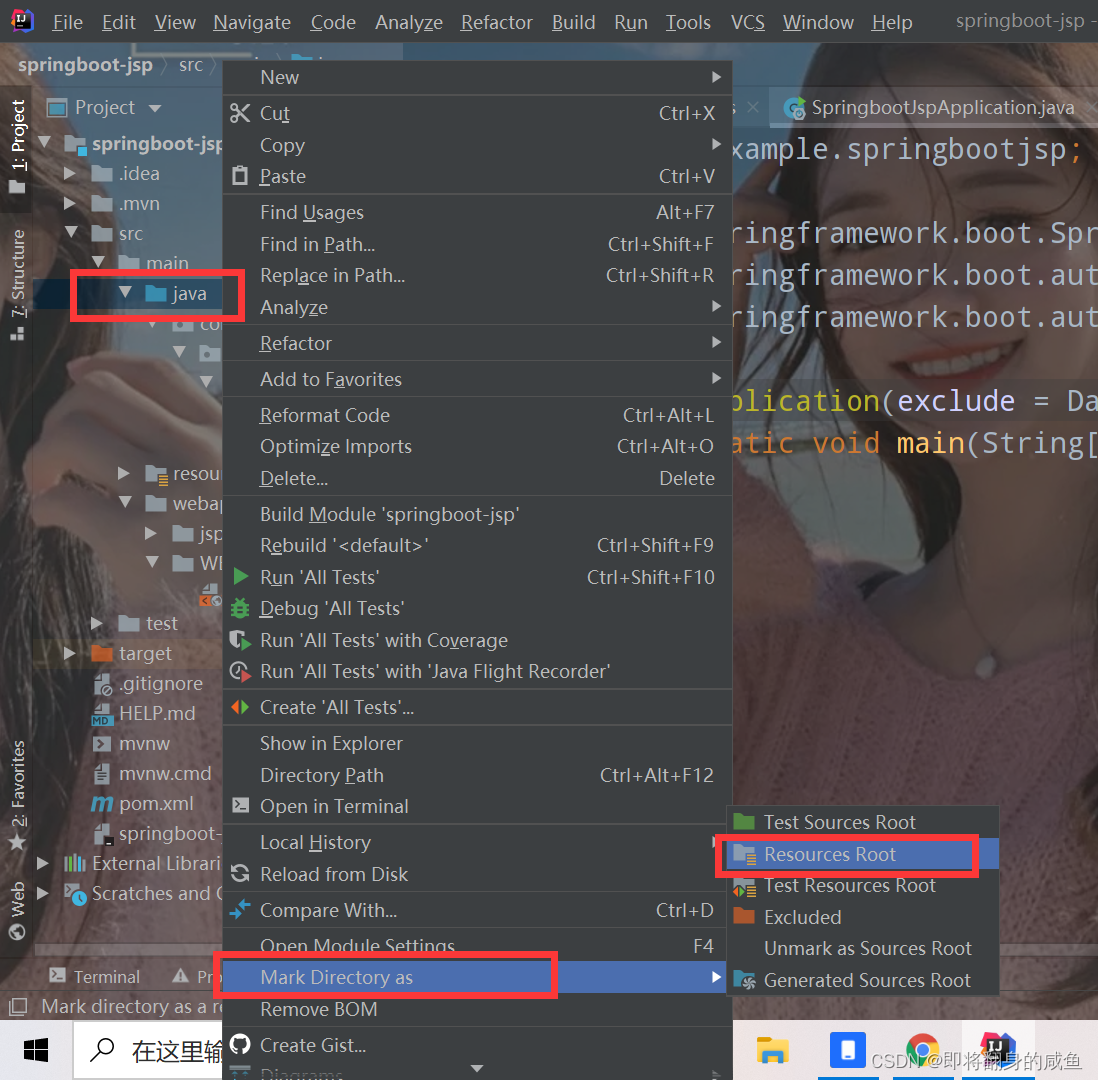Expand the test folder arrow
The height and width of the screenshot is (1080, 1098).
point(97,623)
